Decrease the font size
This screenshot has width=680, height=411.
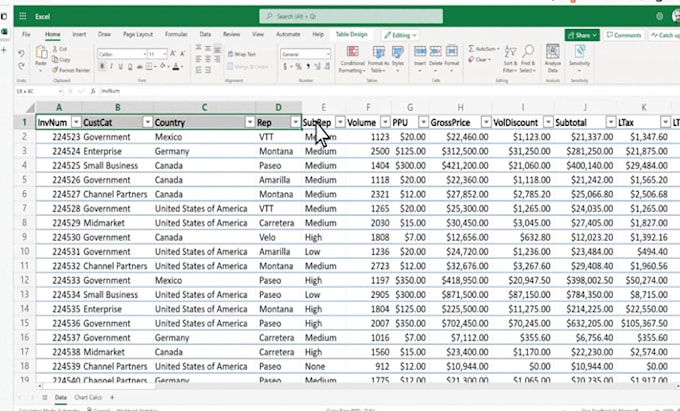click(x=182, y=54)
